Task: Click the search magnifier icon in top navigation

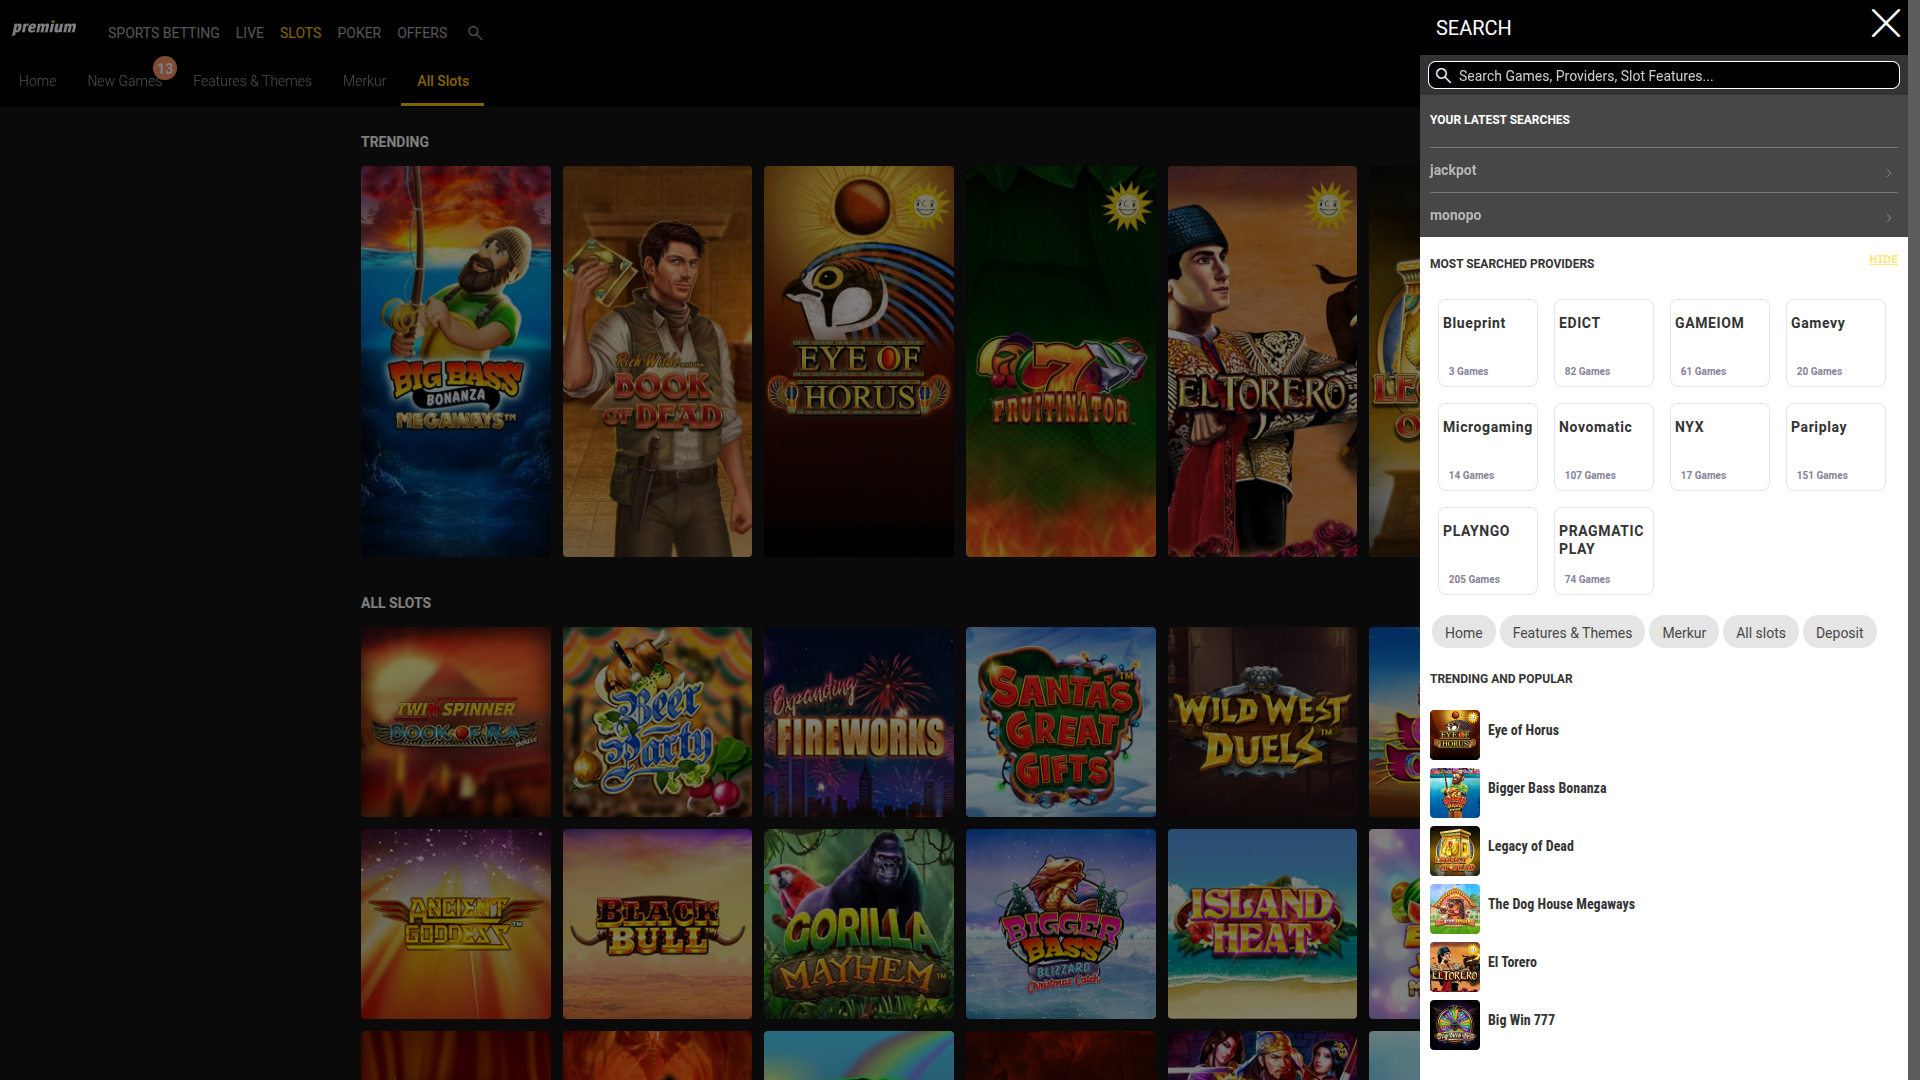Action: pyautogui.click(x=475, y=33)
